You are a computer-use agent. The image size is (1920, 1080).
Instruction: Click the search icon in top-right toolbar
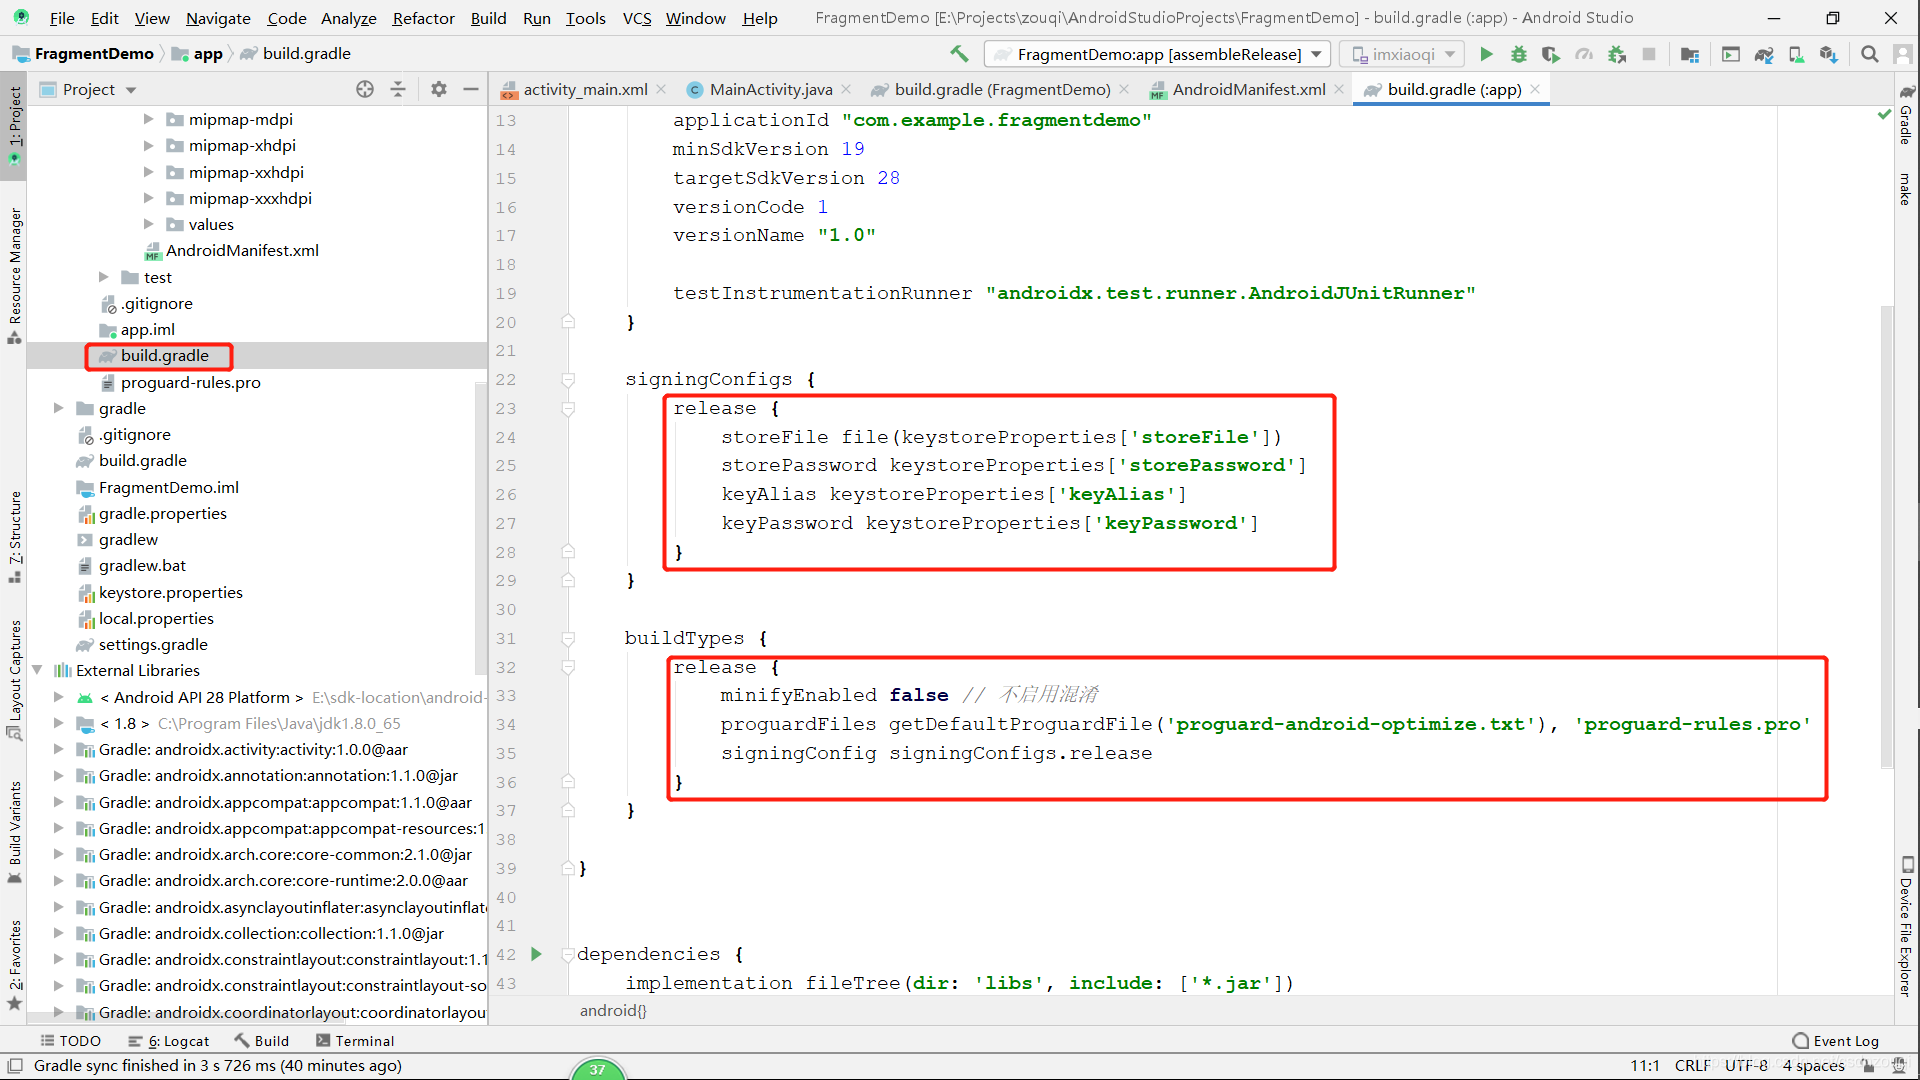pos(1870,54)
